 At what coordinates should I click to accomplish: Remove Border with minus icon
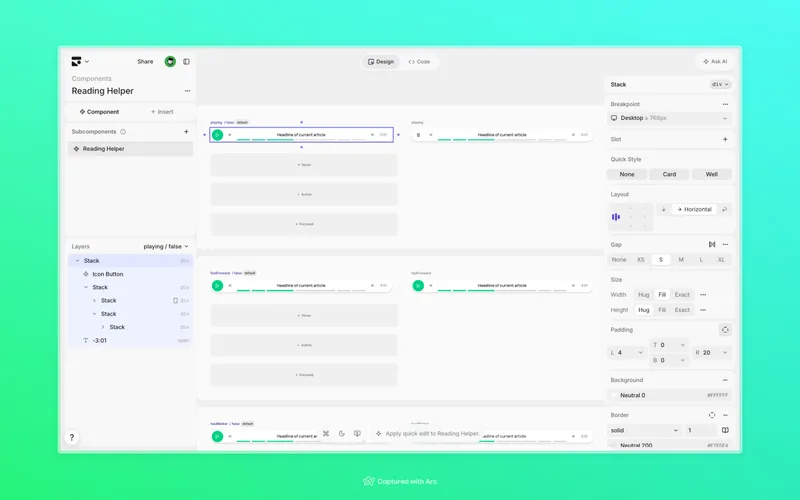tap(725, 415)
